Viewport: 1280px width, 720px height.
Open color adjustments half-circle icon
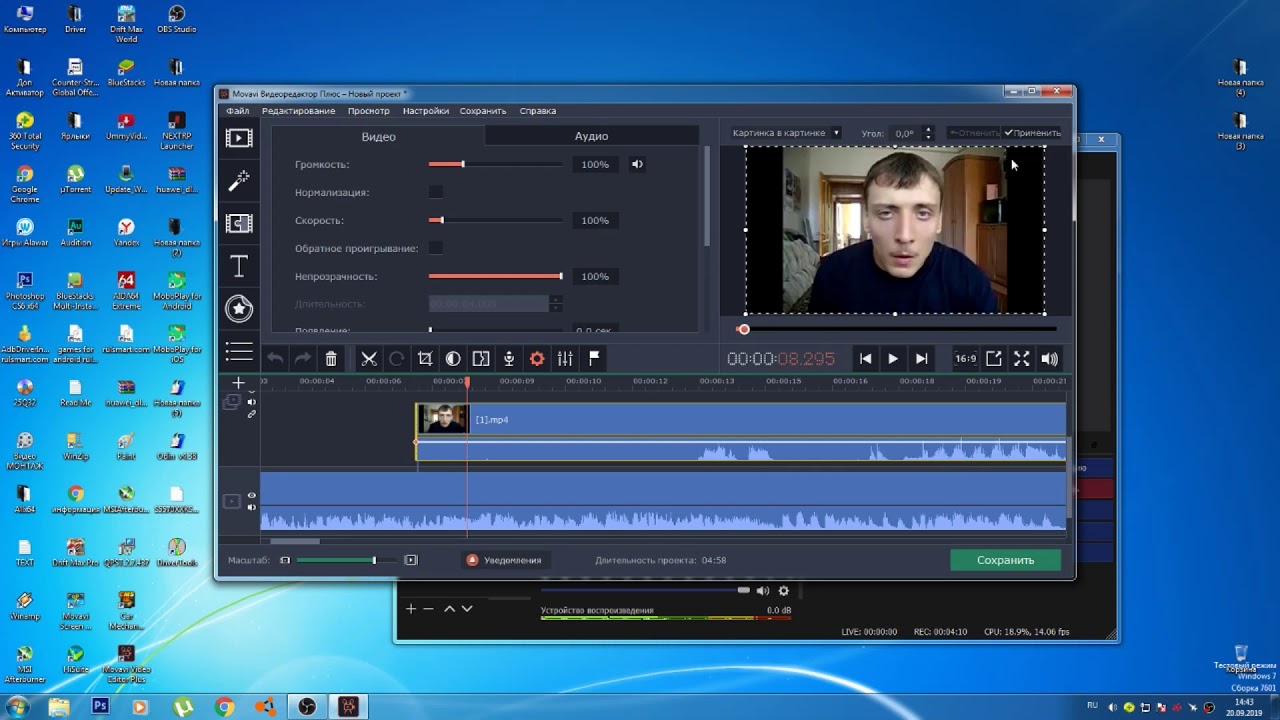453,358
